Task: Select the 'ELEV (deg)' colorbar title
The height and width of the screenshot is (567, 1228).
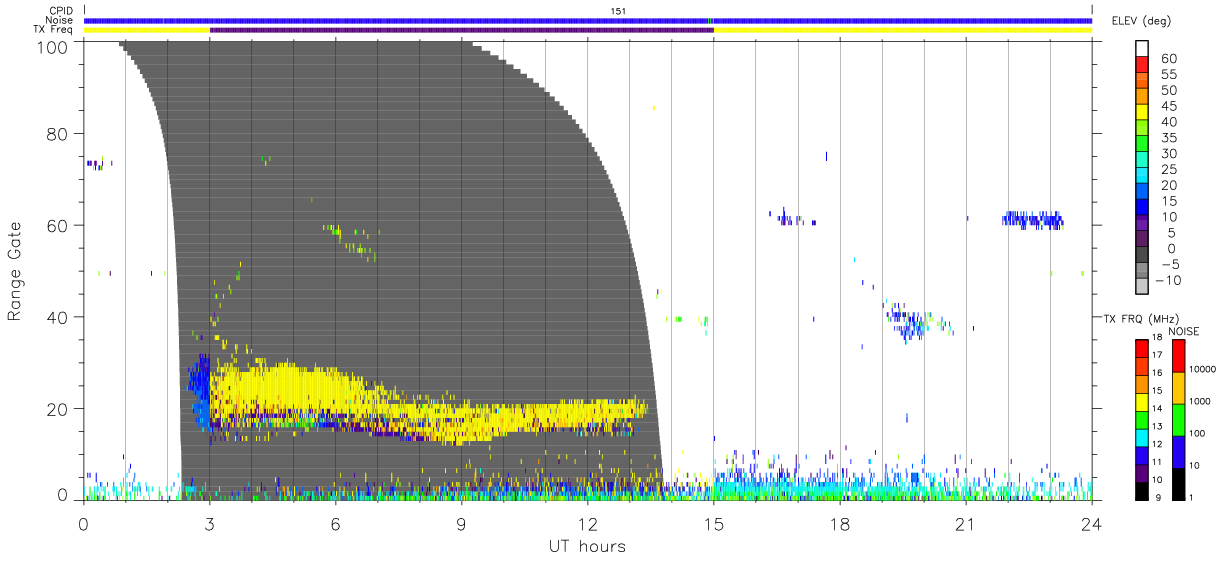Action: pos(1141,20)
